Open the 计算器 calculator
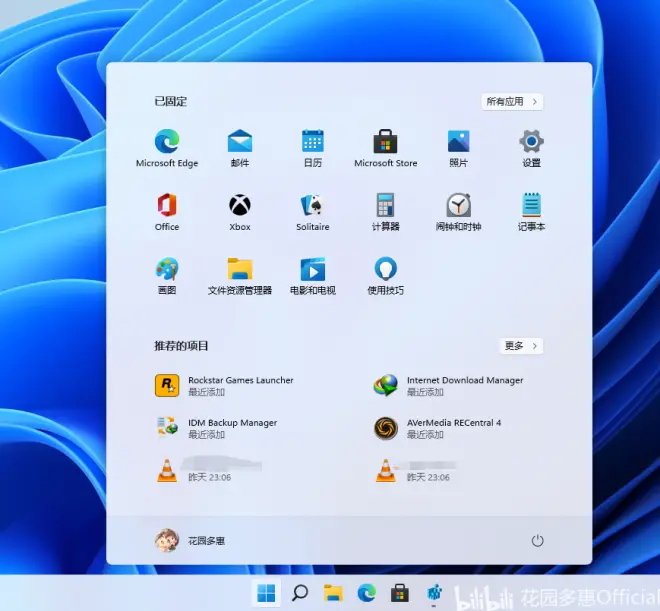Screen dimensions: 660x611 click(386, 212)
